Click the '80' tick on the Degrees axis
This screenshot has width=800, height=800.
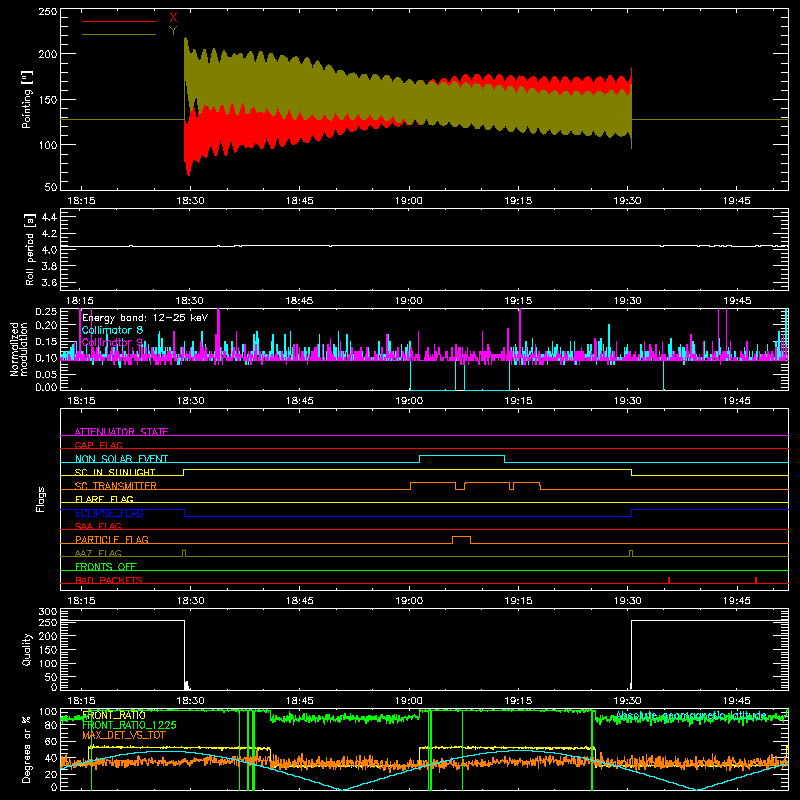[51, 725]
